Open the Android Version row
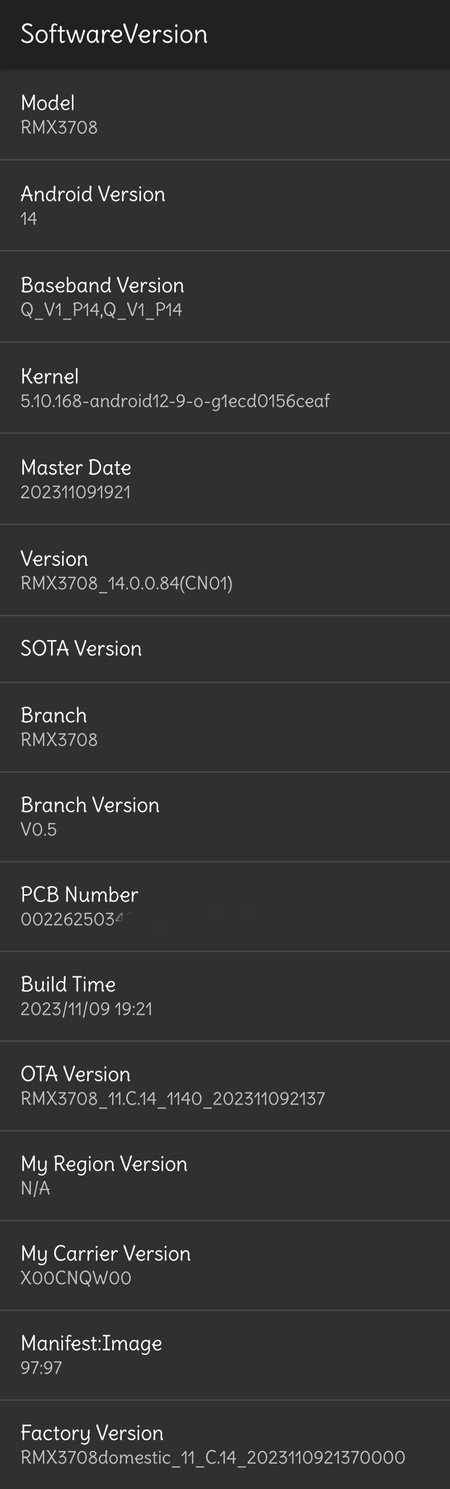Viewport: 450px width, 1489px height. pyautogui.click(x=225, y=205)
